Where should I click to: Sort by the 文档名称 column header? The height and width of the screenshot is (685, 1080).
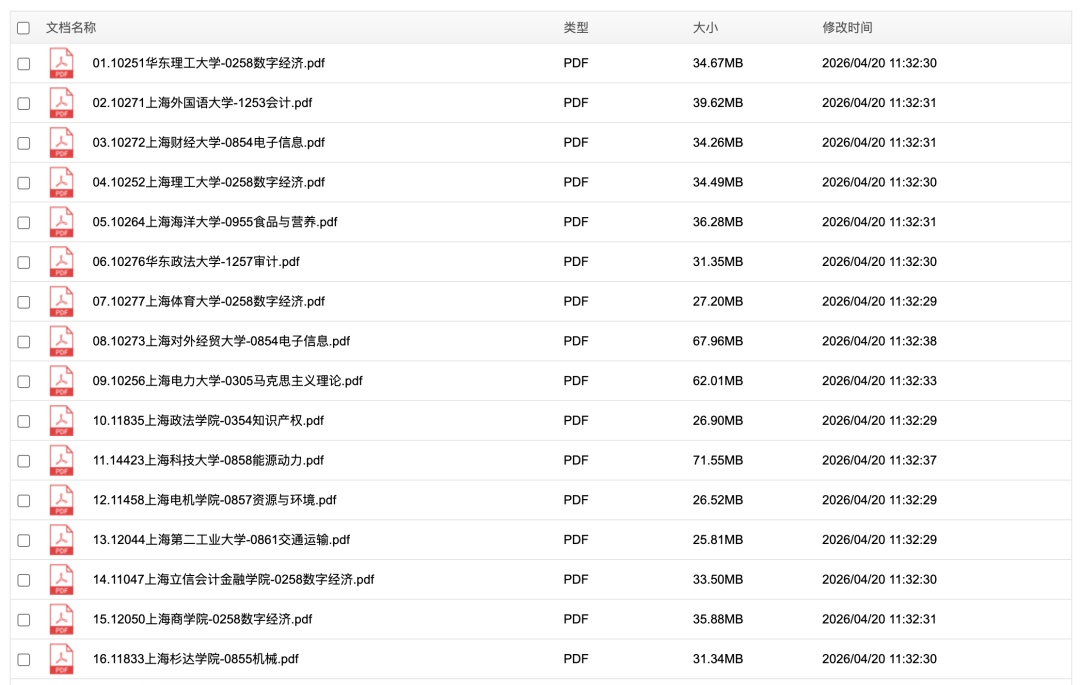[71, 28]
